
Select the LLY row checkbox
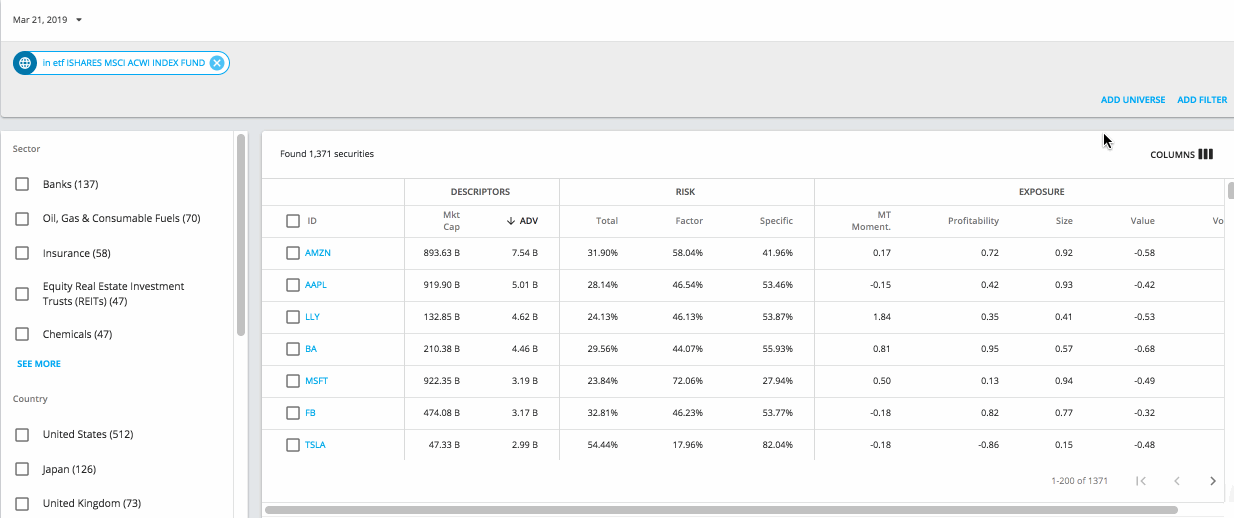coord(293,317)
